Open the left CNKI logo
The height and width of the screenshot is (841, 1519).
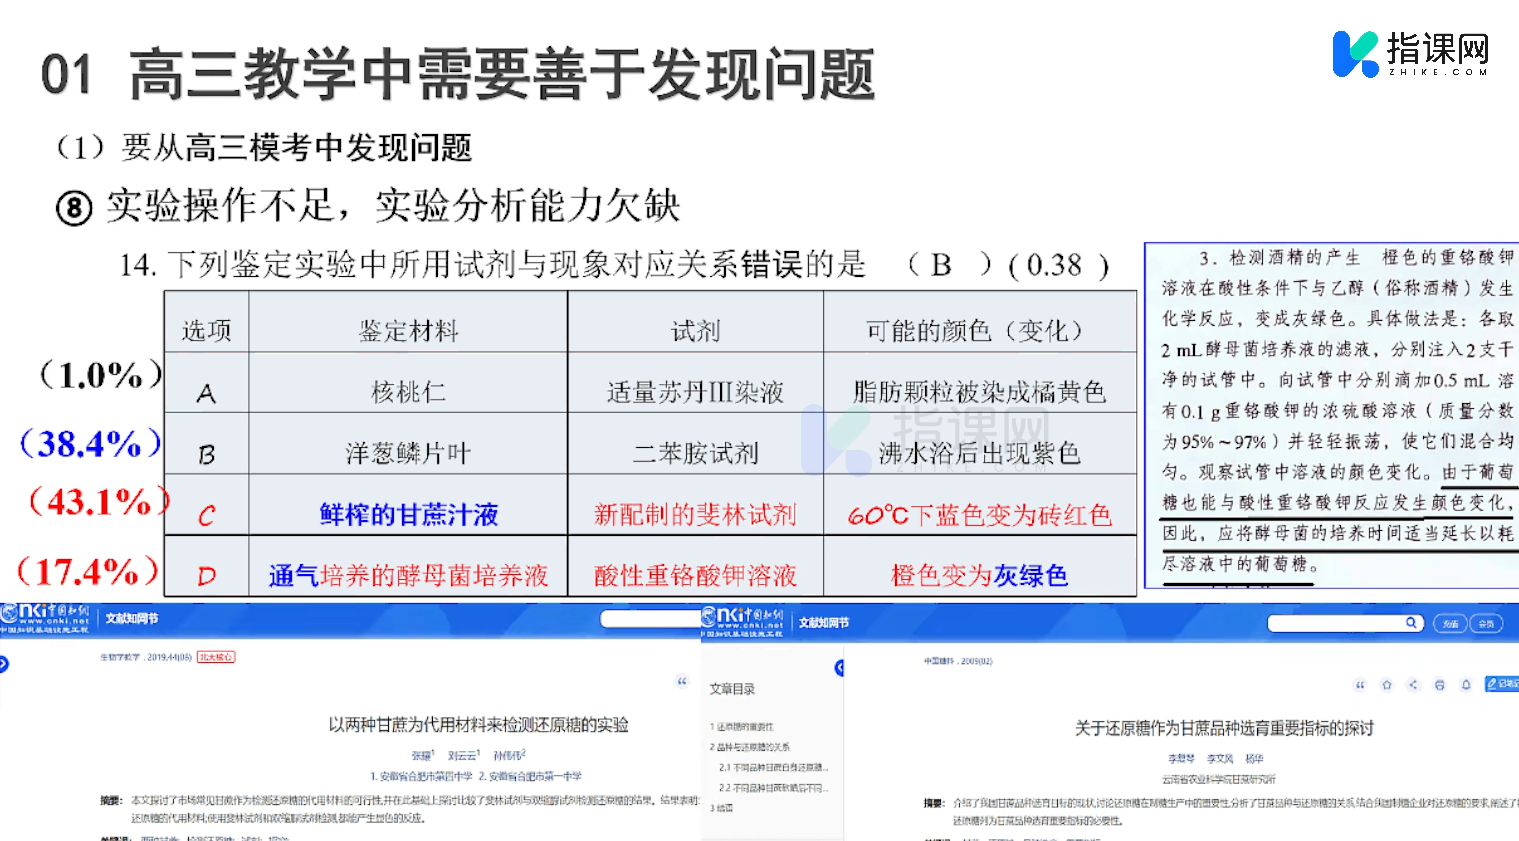pos(45,617)
